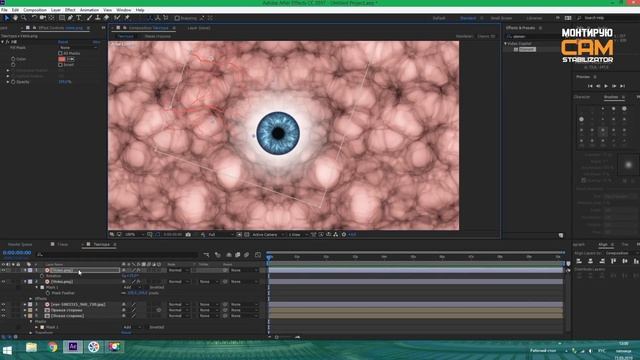Jump to last frame in Preview panel
Image resolution: width=640 pixels, height=360 pixels.
click(x=622, y=86)
